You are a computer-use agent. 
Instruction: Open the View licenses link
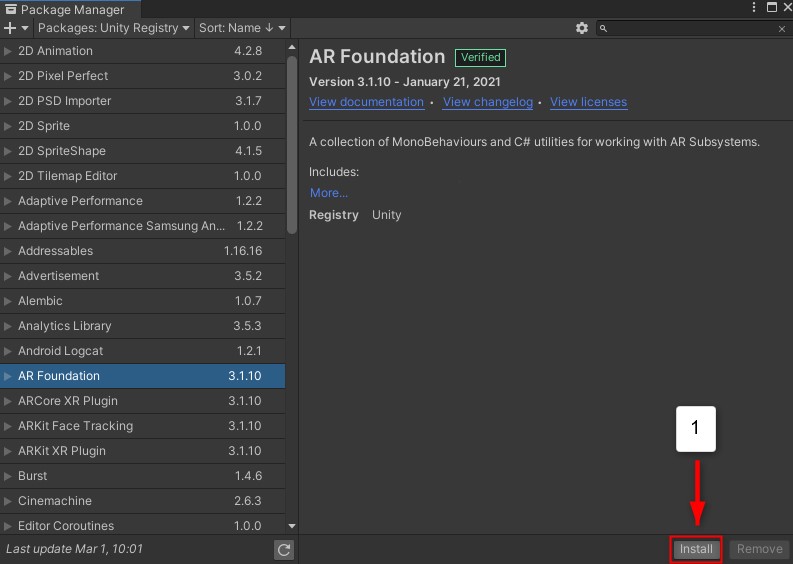click(x=589, y=102)
